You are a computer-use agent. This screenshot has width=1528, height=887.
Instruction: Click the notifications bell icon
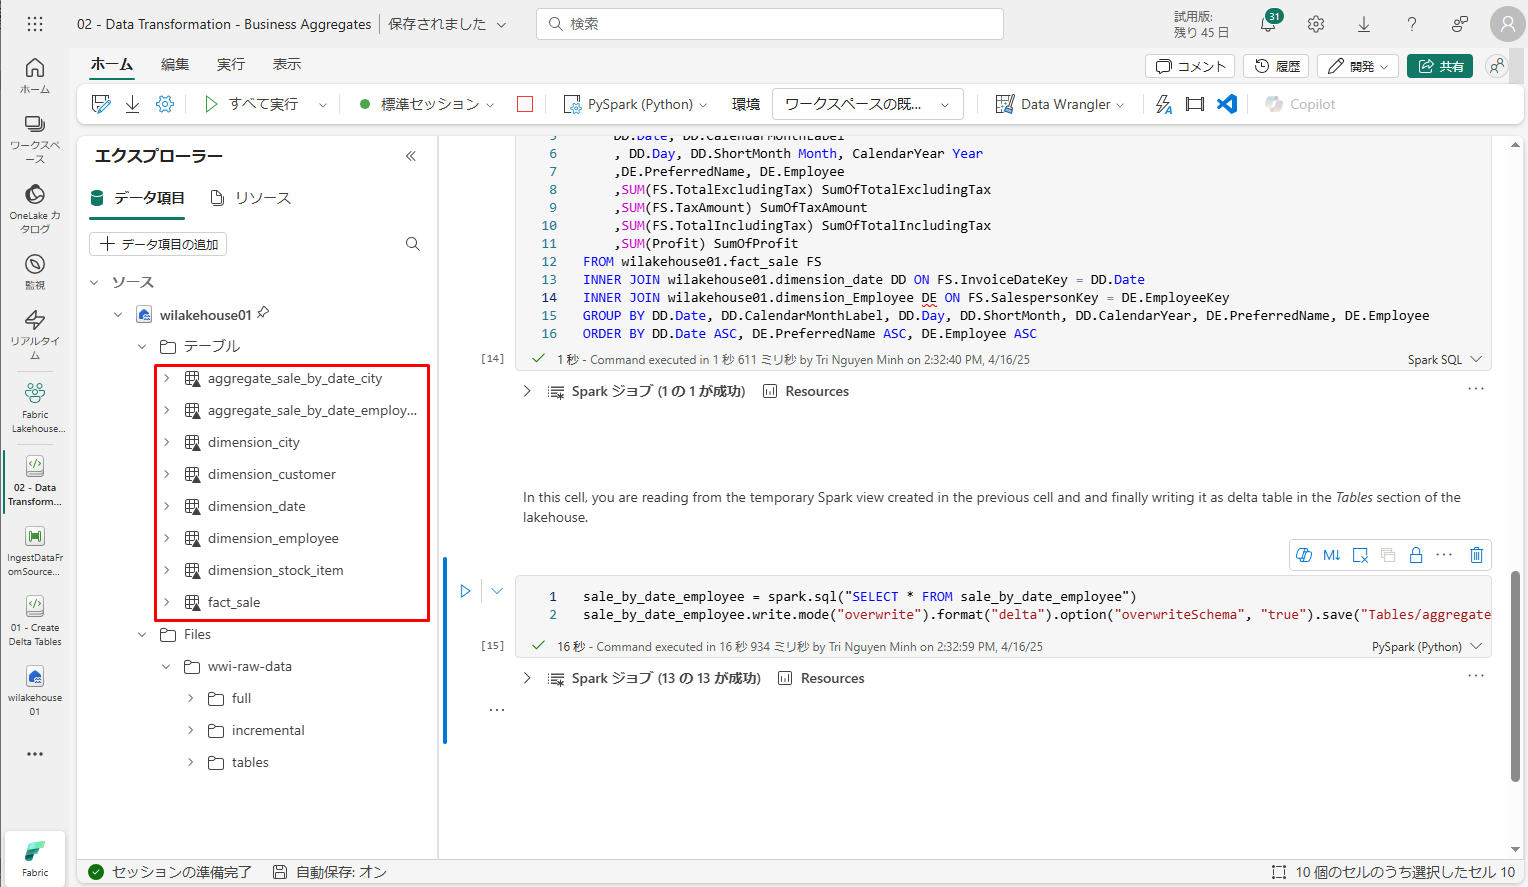tap(1267, 24)
